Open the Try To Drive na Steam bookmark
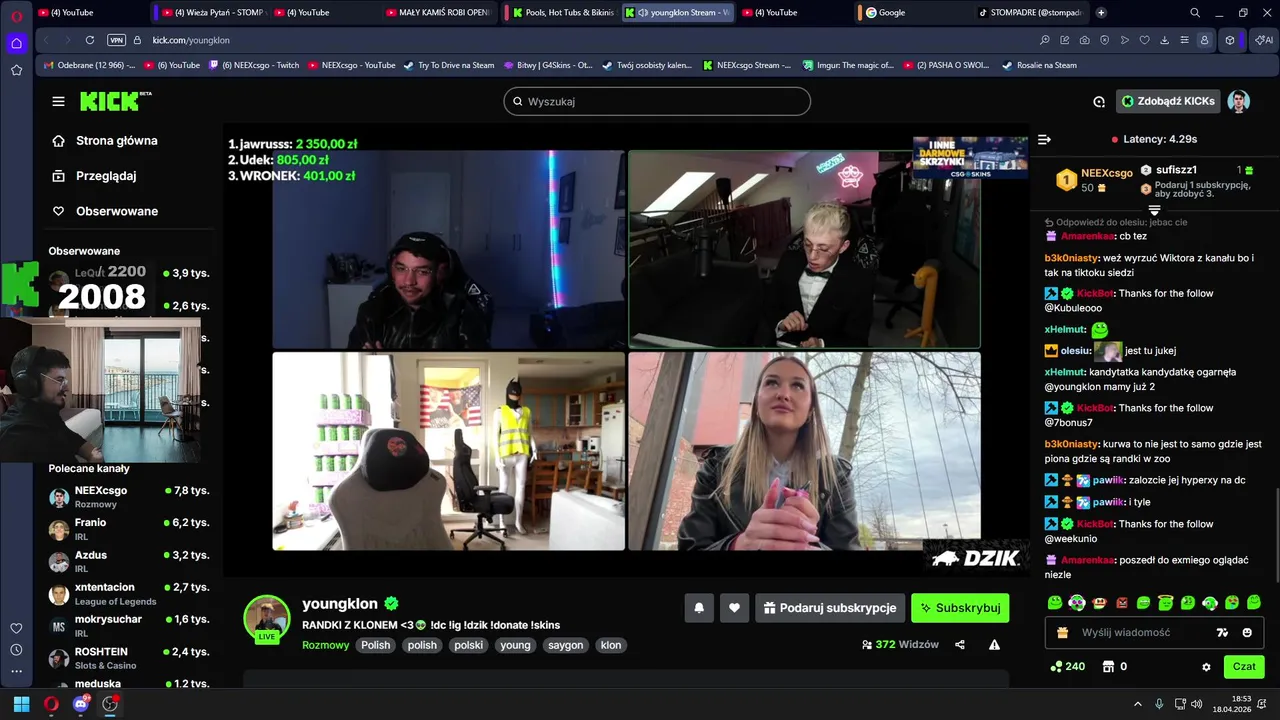 pyautogui.click(x=449, y=65)
